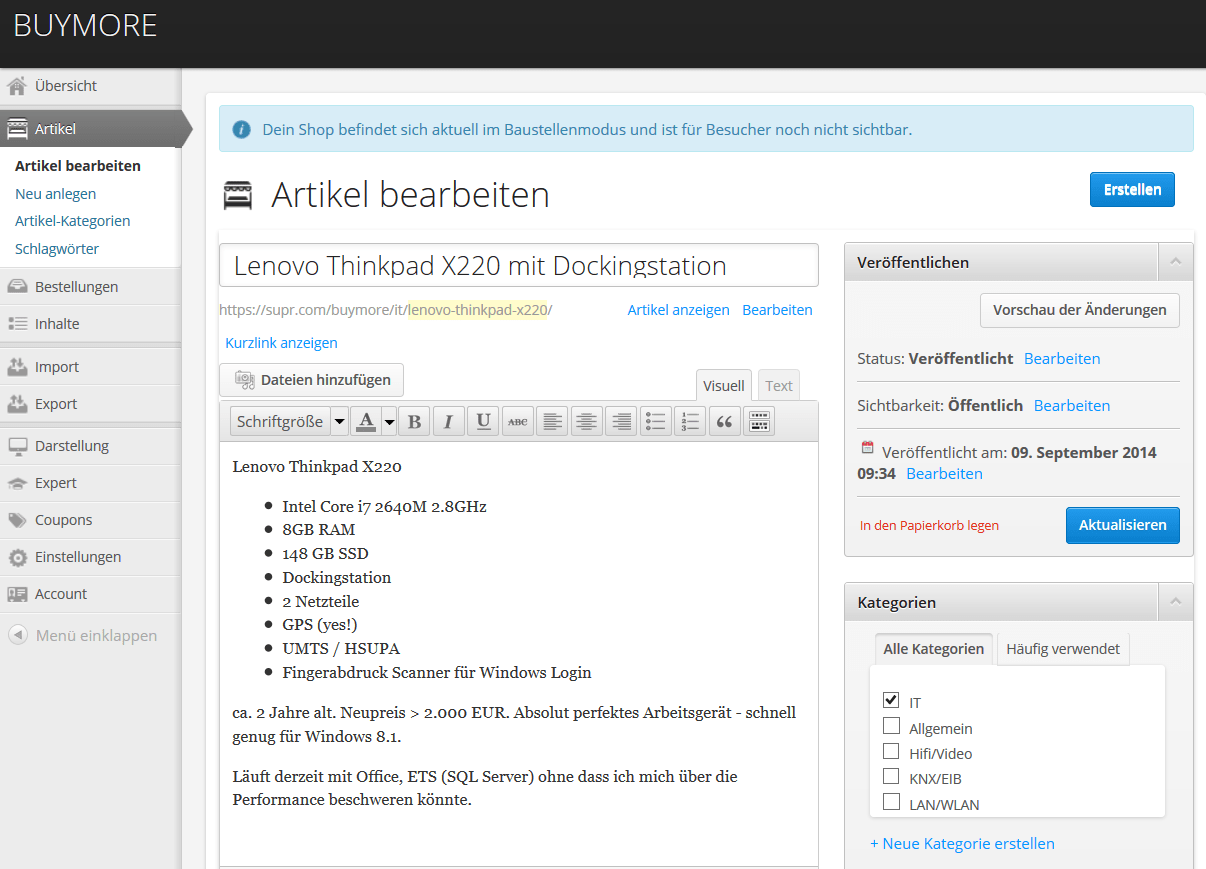Insert a bulleted list
Image resolution: width=1206 pixels, height=869 pixels.
point(655,422)
